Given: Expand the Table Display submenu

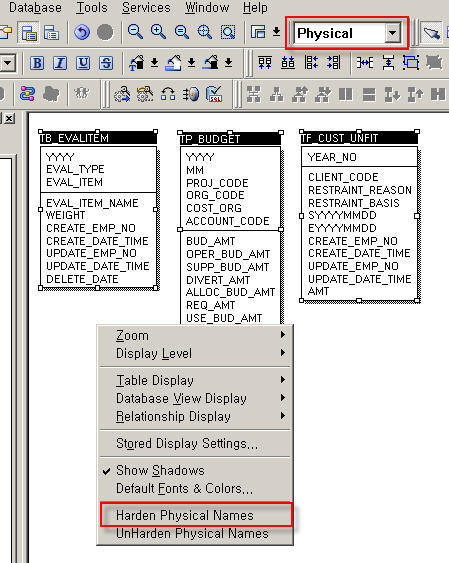Looking at the screenshot, I should pos(195,380).
